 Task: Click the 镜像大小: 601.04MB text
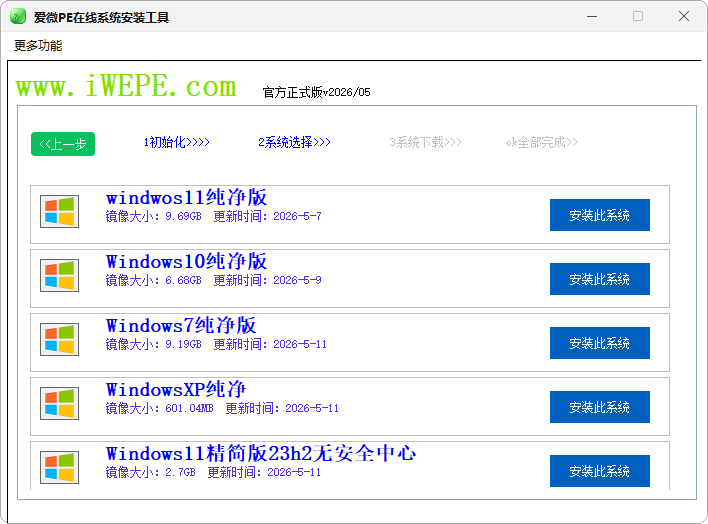[x=159, y=408]
